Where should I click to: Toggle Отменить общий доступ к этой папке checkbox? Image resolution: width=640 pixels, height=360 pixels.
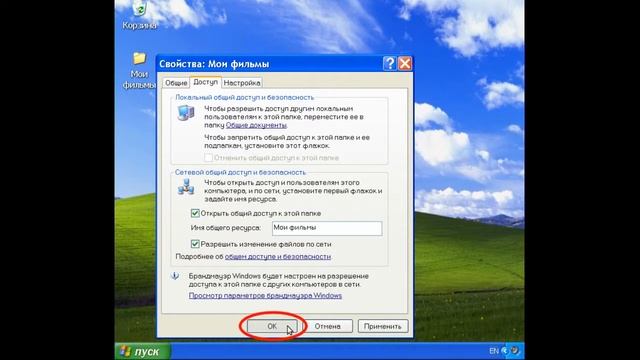tap(208, 158)
